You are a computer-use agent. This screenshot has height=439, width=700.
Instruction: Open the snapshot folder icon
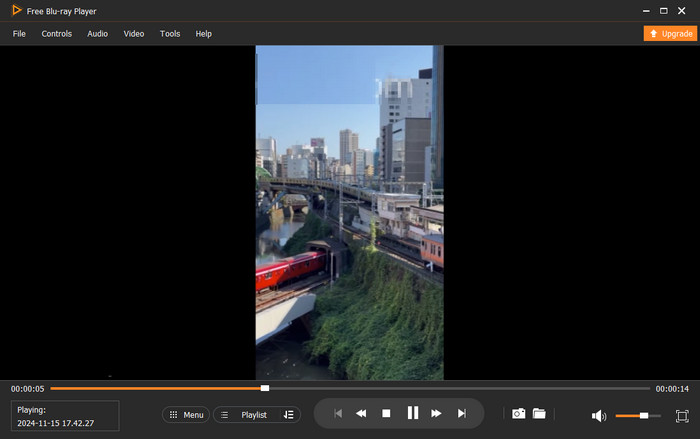point(539,413)
